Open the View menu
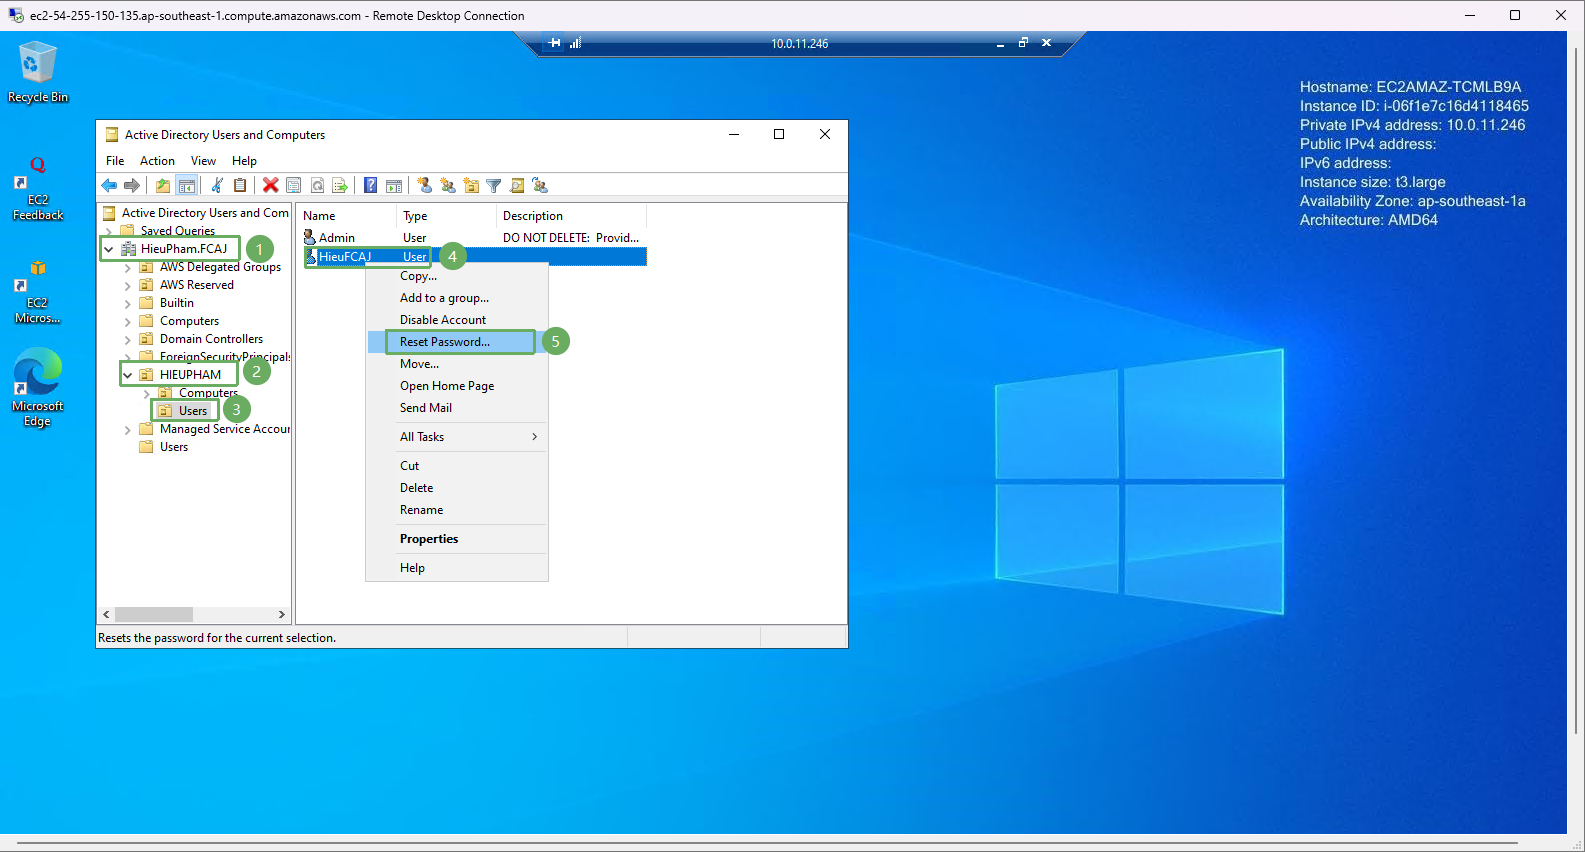Screen dimensions: 1585x852 [203, 161]
